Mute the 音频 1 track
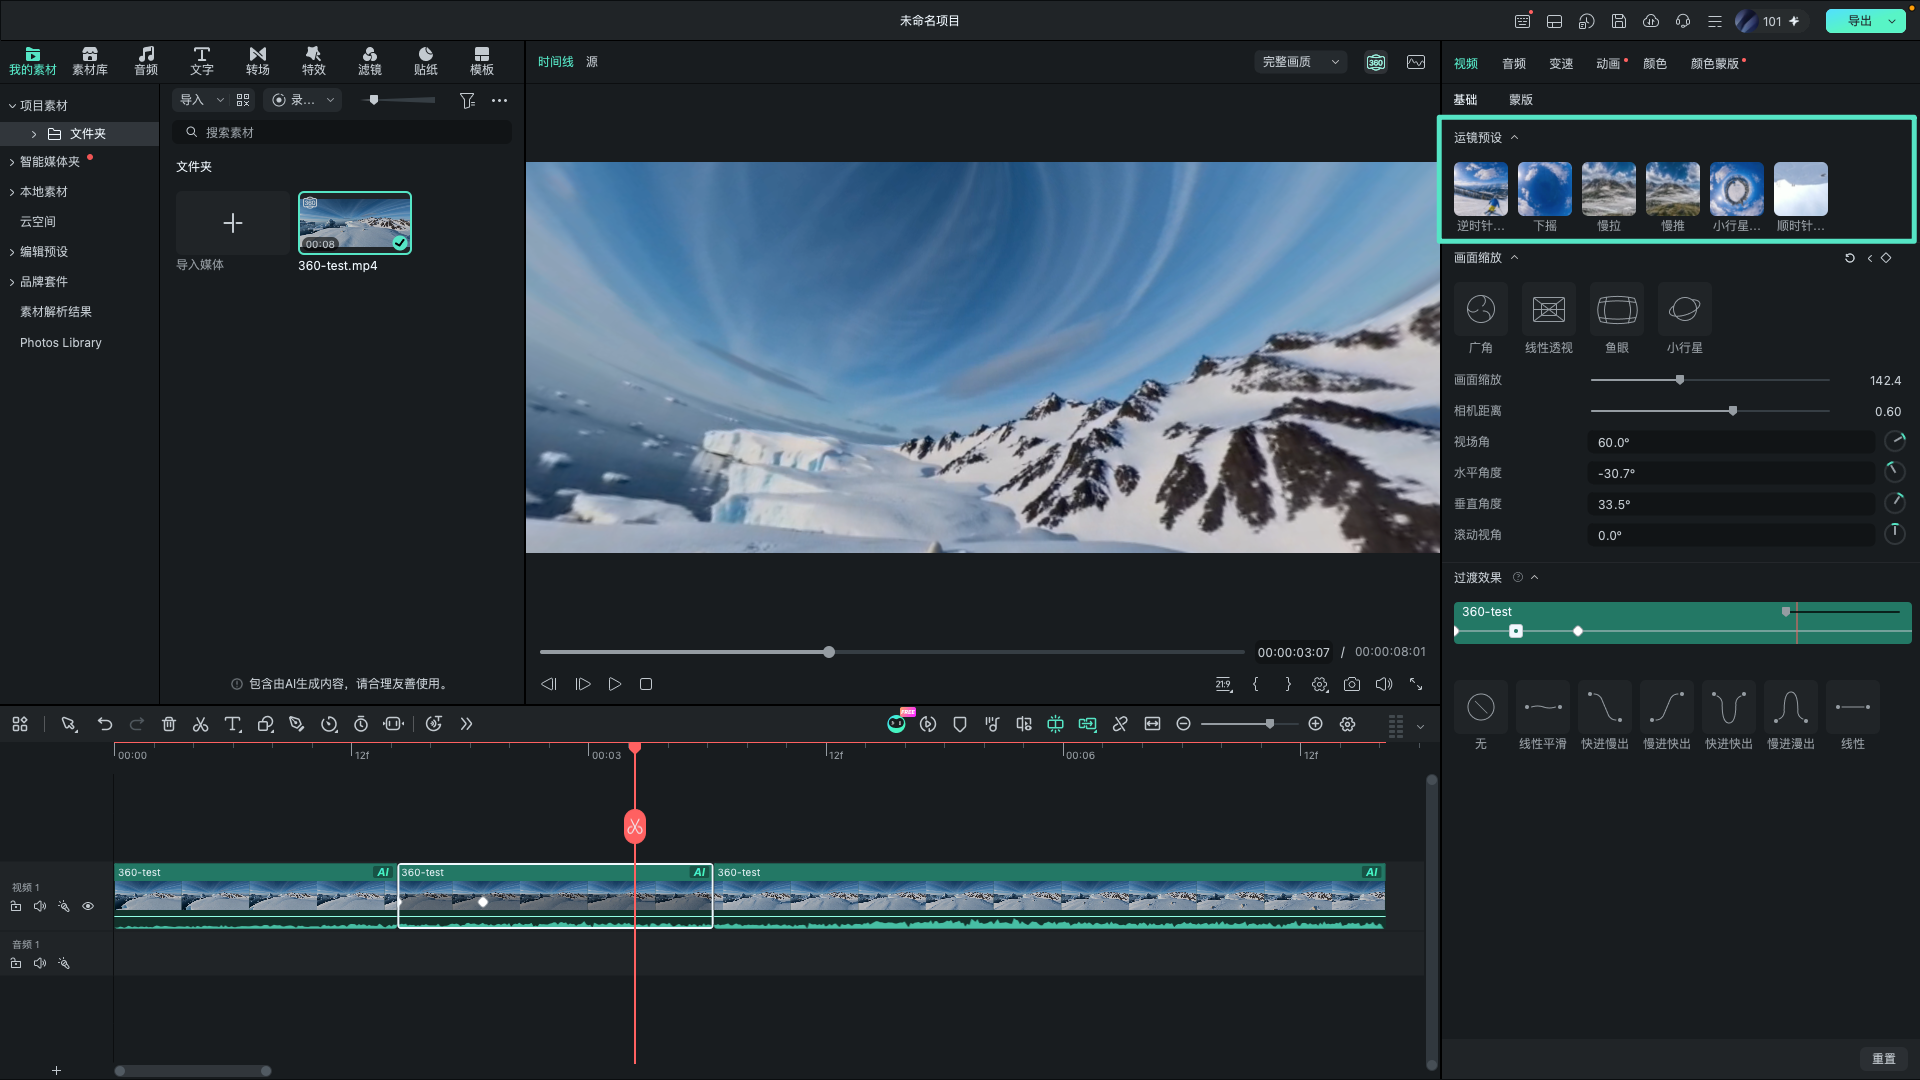The image size is (1920, 1080). [40, 963]
